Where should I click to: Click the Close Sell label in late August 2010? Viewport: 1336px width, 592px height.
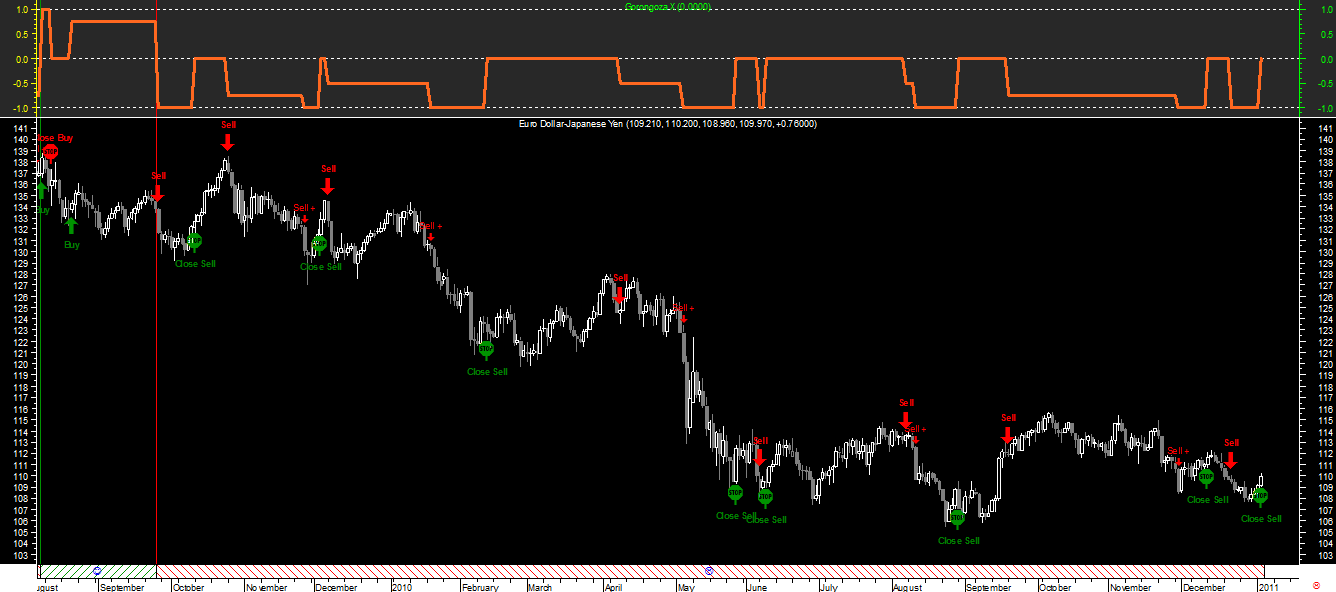958,541
